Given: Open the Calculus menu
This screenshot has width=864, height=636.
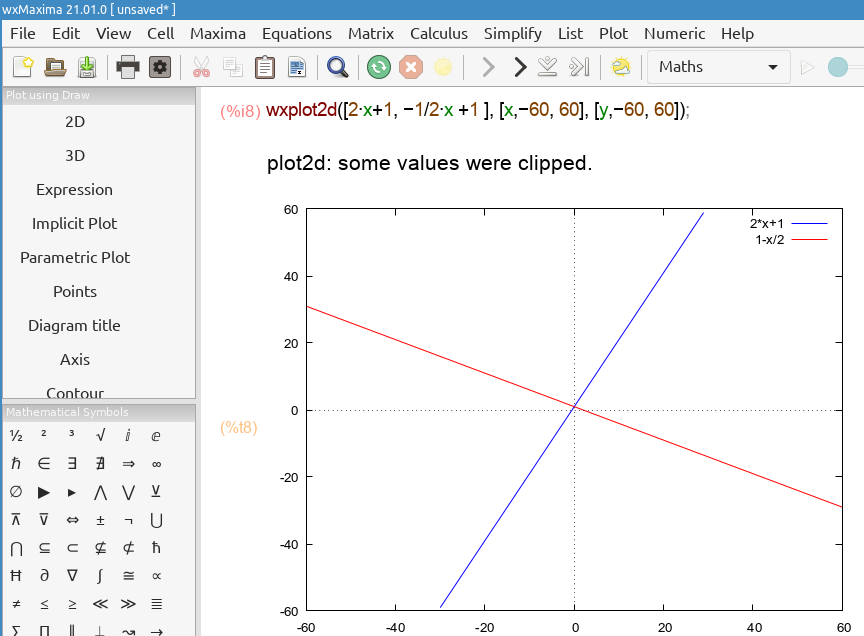Looking at the screenshot, I should click(x=438, y=33).
